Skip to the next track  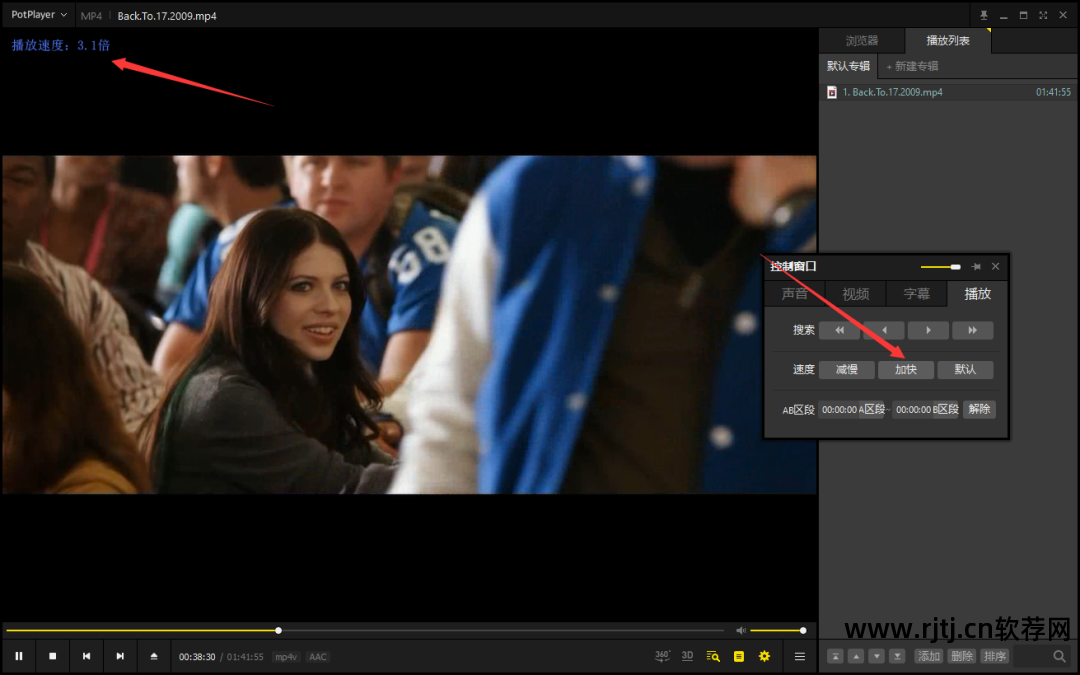pos(120,656)
